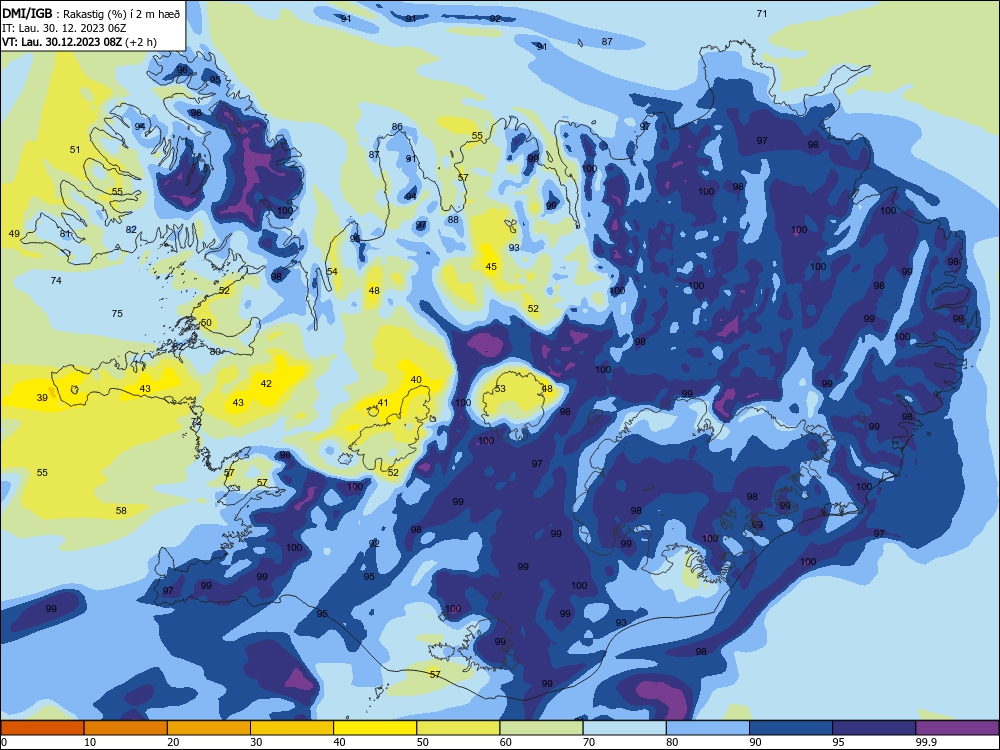Click the 30 legend scale label
Image resolution: width=1000 pixels, height=750 pixels.
(256, 742)
